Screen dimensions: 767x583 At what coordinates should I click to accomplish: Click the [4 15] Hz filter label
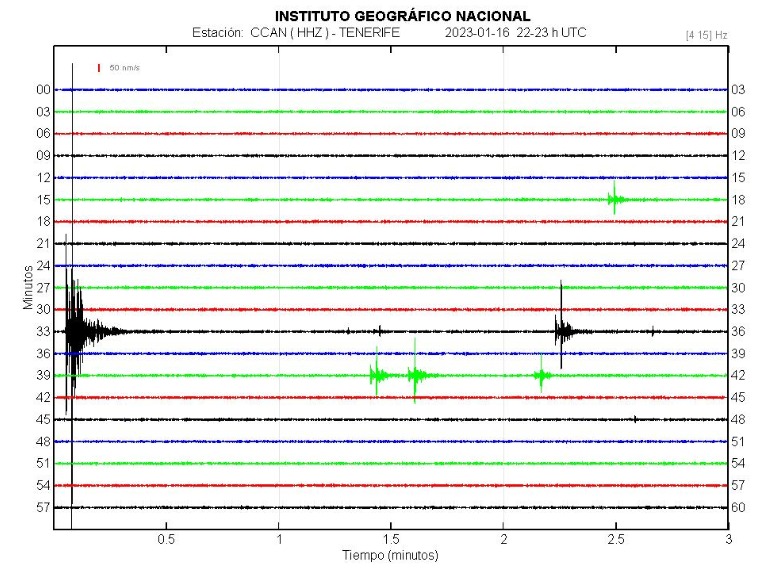706,35
